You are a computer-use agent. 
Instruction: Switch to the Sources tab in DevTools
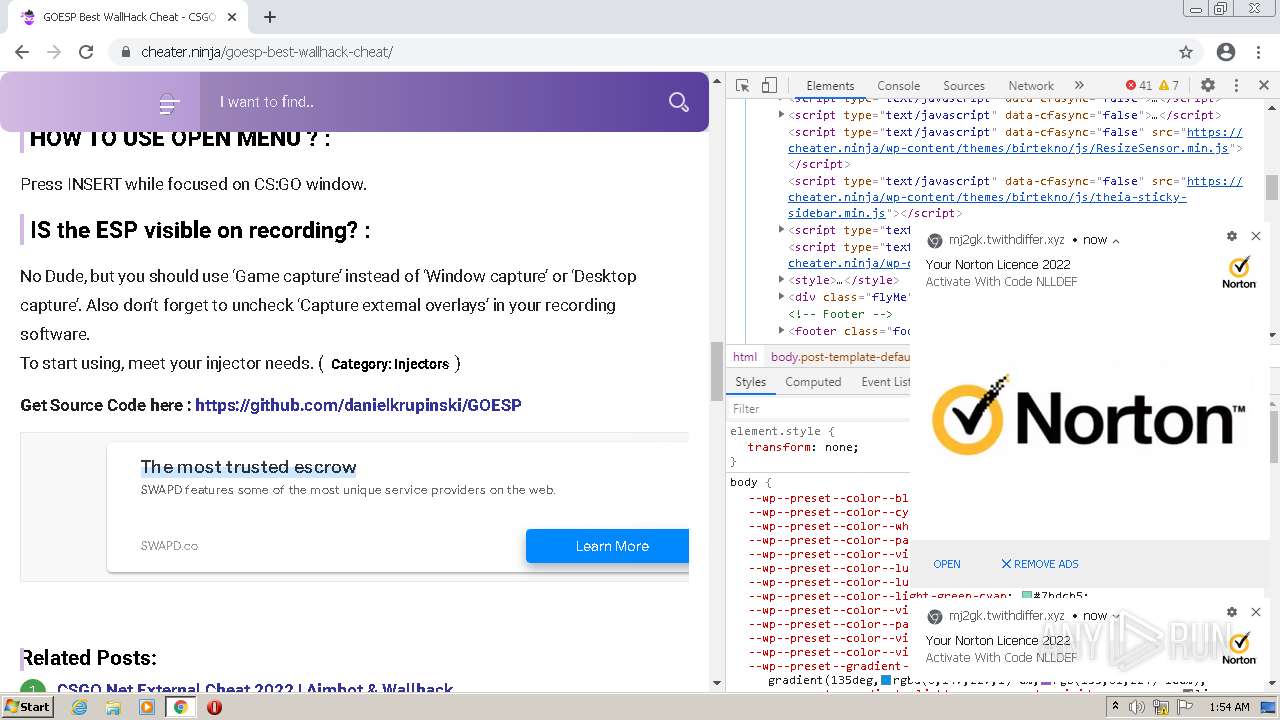[964, 86]
